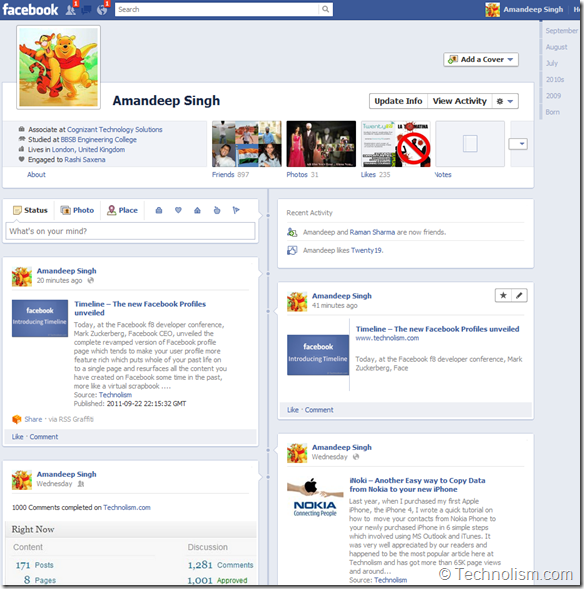Like the 20 minutes ago post
Image resolution: width=584 pixels, height=589 pixels.
(17, 437)
